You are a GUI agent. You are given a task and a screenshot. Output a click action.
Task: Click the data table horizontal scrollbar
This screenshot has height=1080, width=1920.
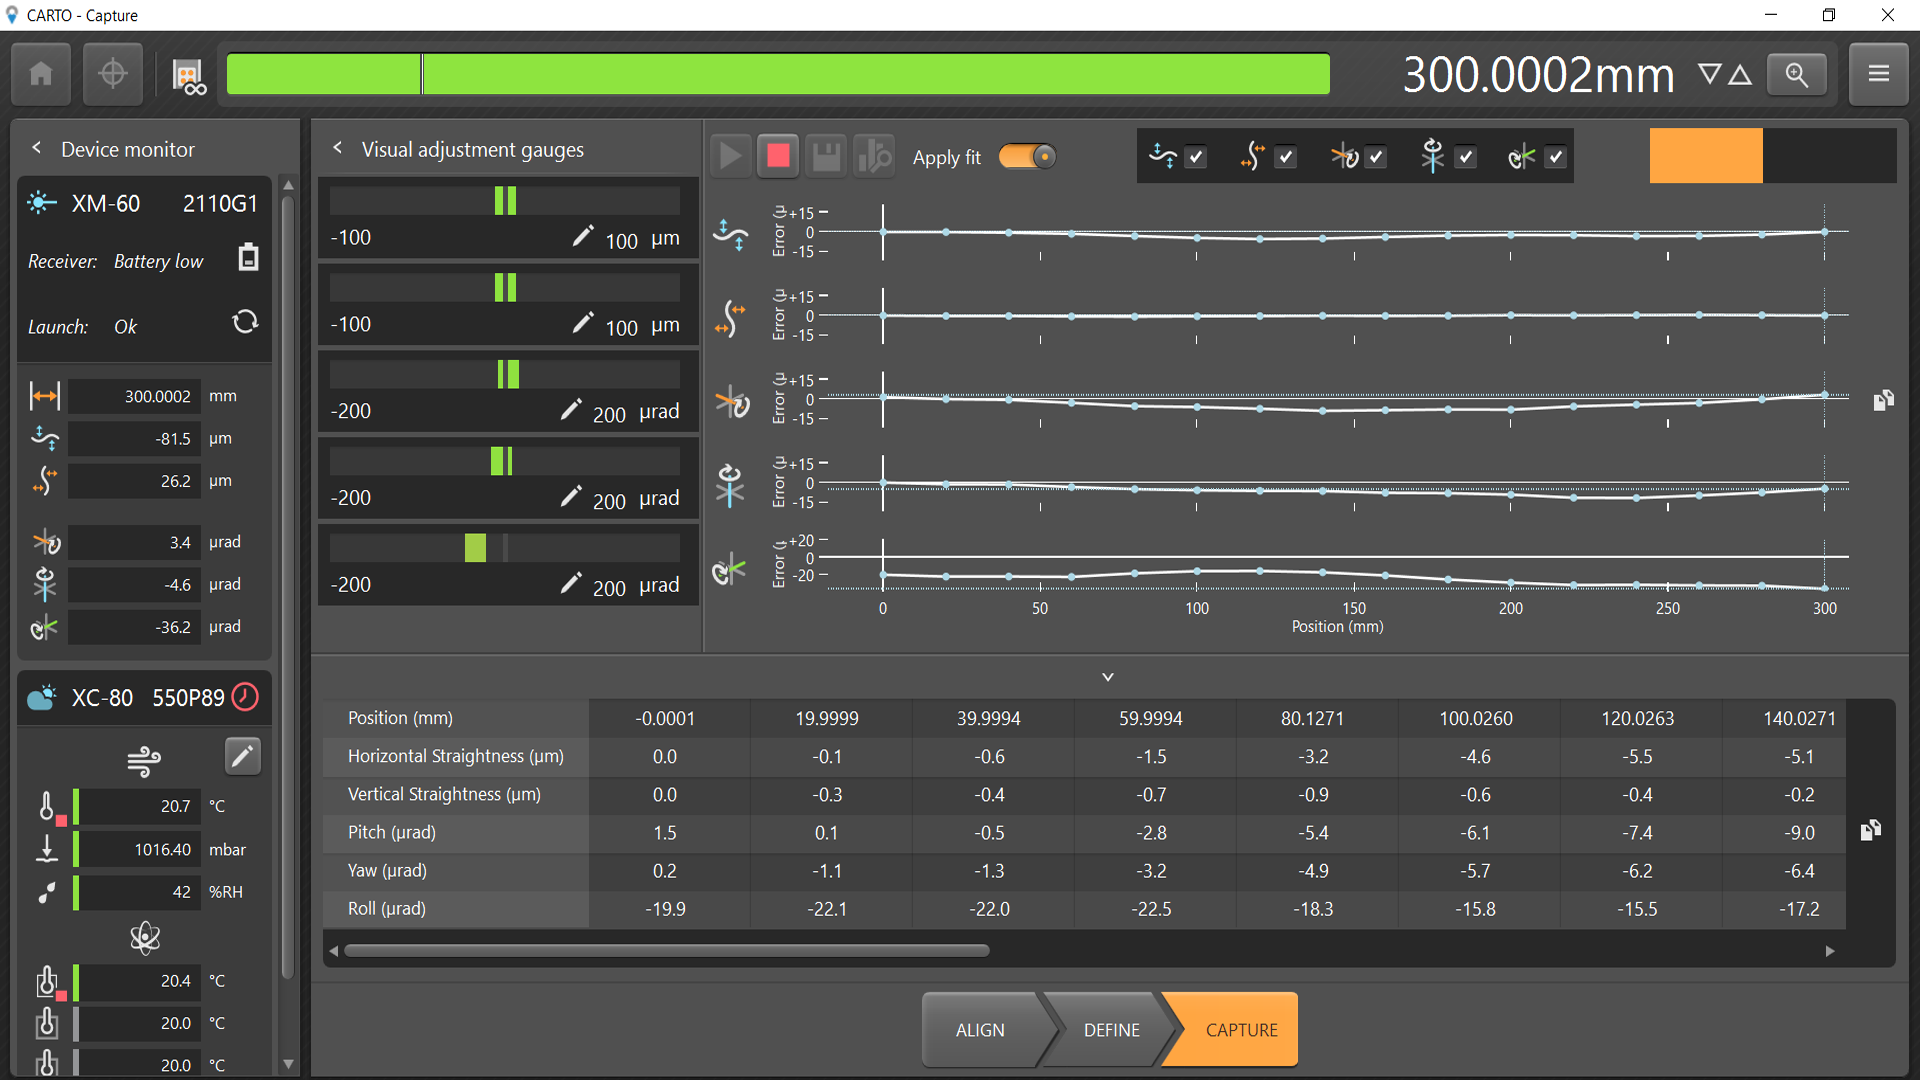[667, 951]
